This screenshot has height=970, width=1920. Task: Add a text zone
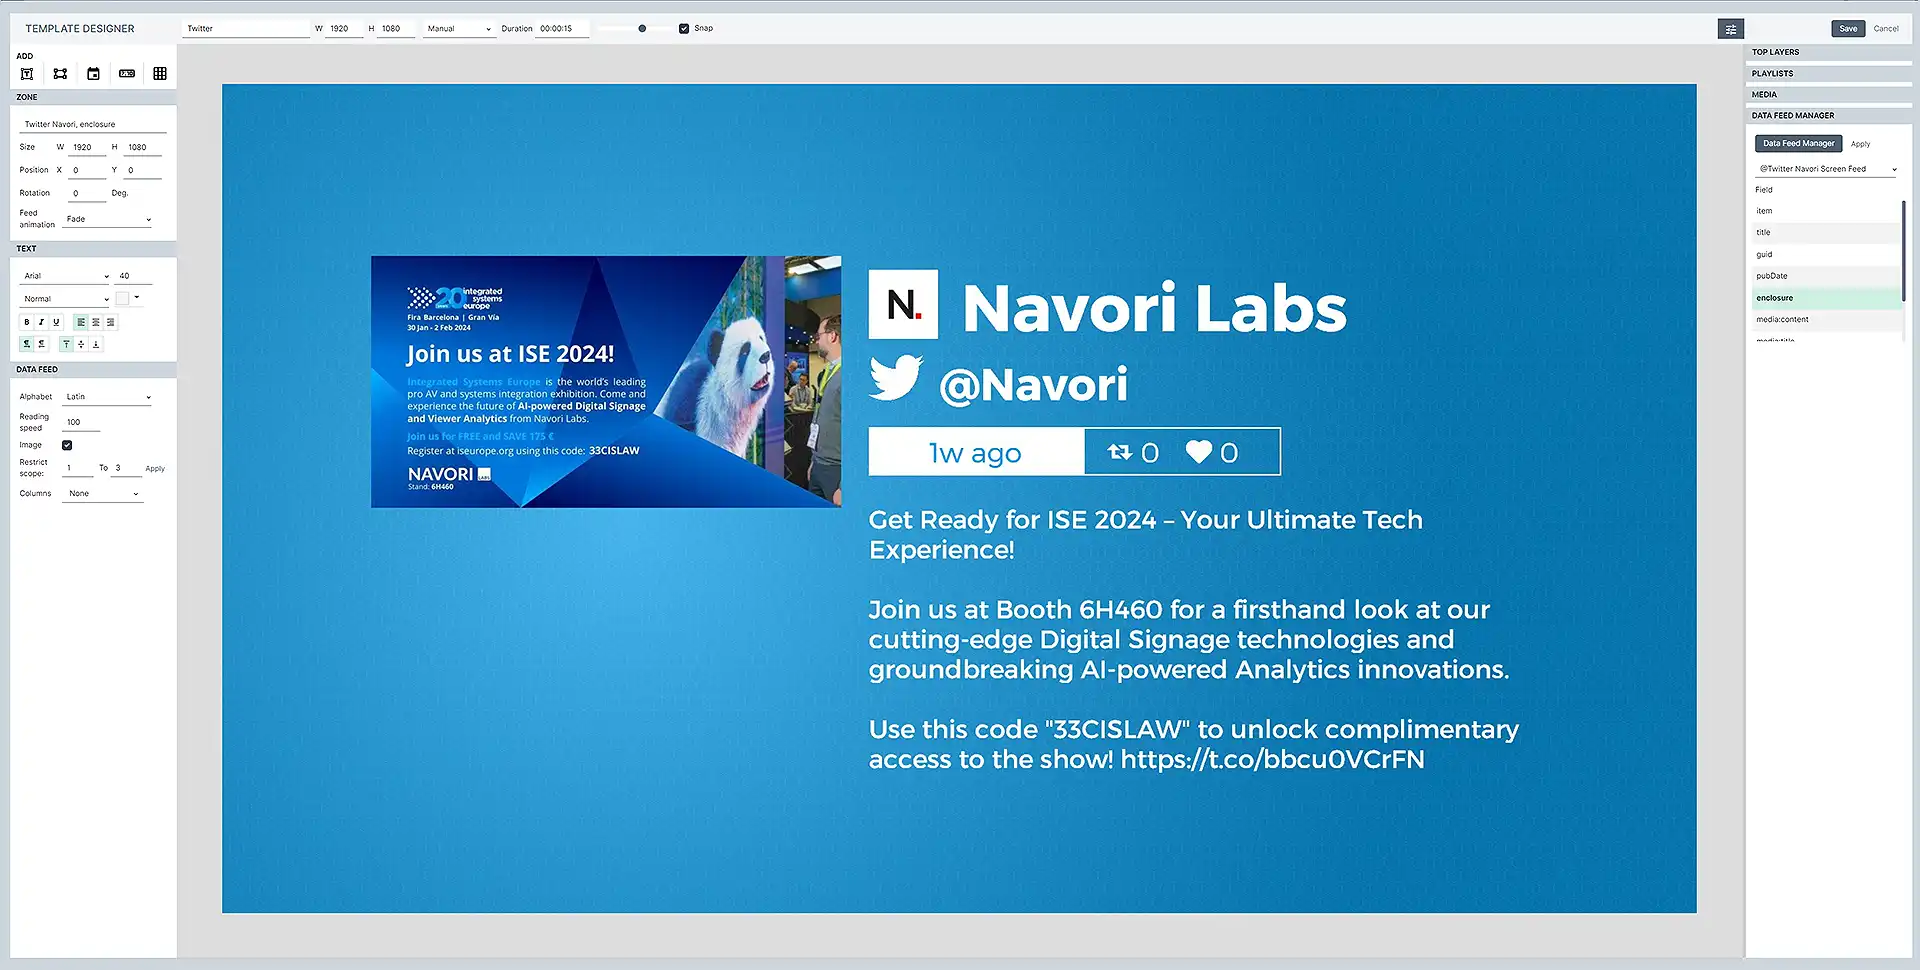27,74
